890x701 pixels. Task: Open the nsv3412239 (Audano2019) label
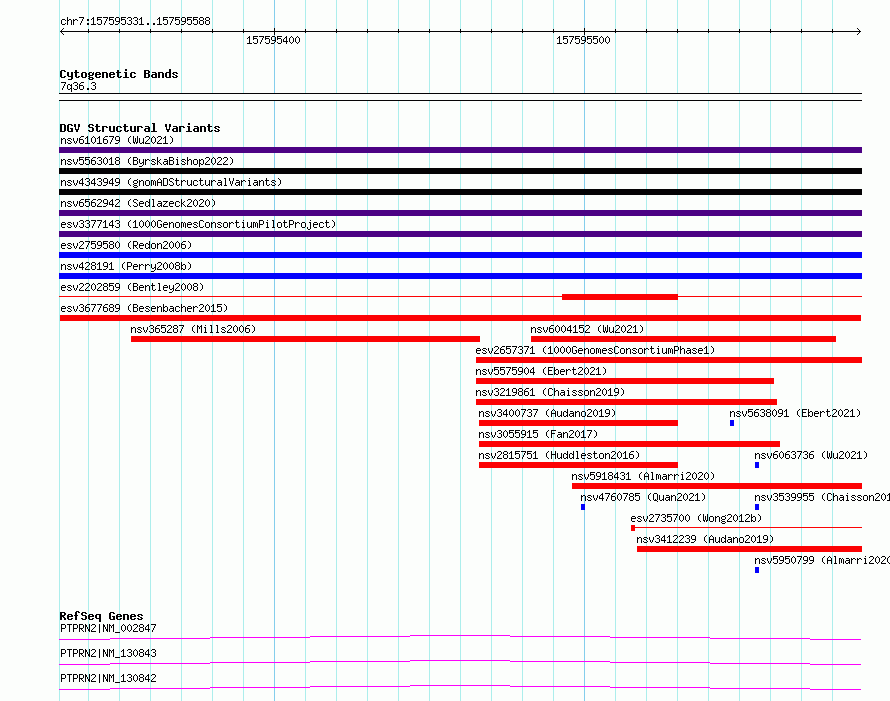point(705,539)
